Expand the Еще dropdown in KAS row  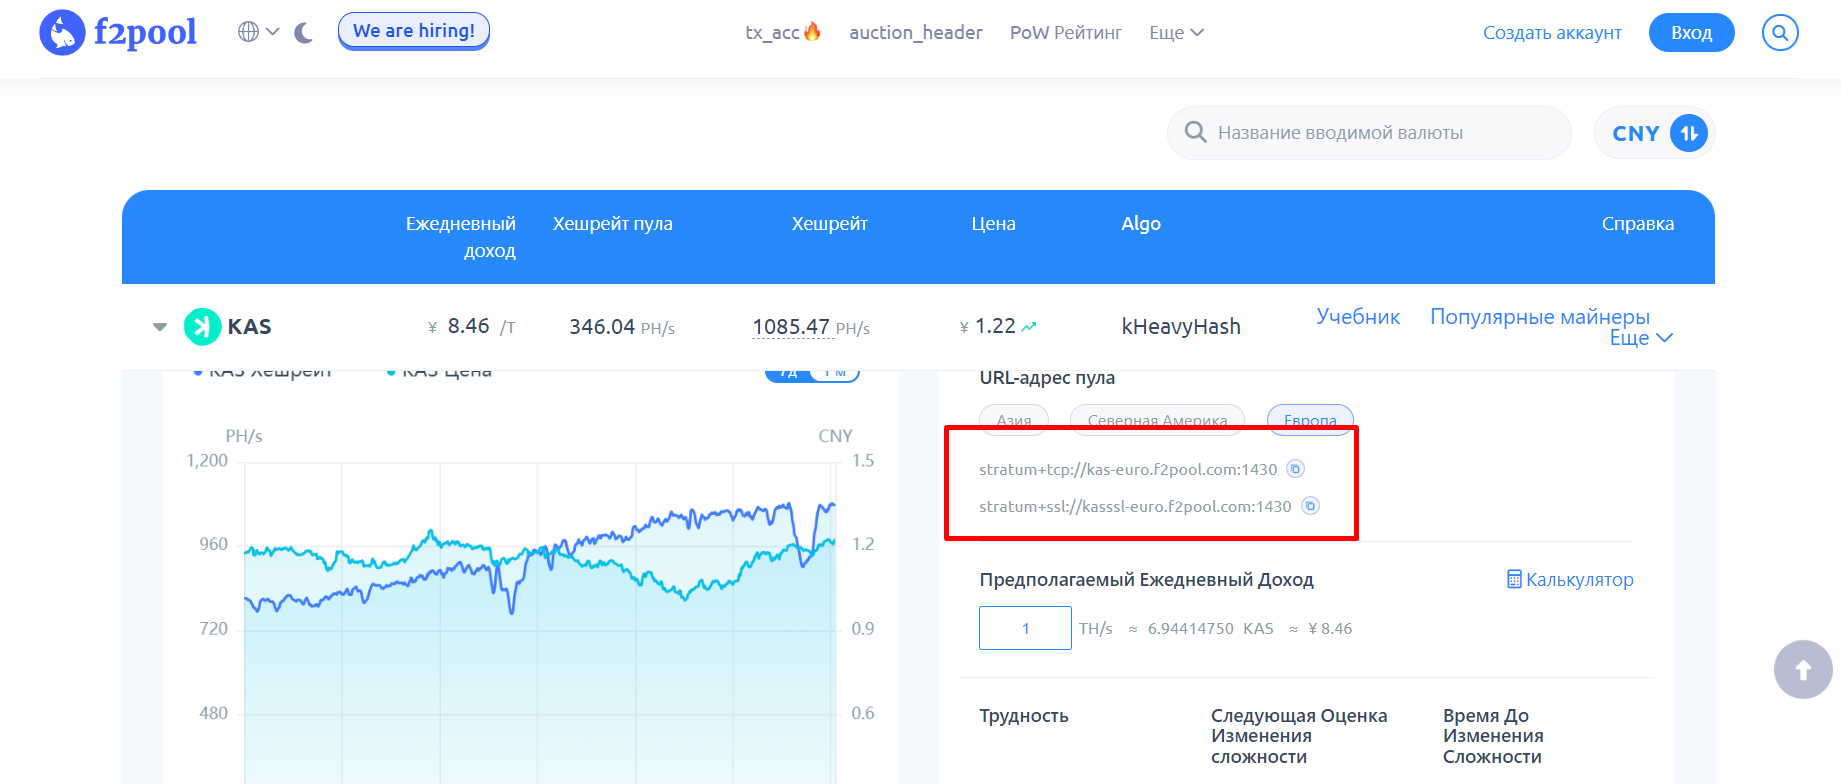pos(1641,338)
